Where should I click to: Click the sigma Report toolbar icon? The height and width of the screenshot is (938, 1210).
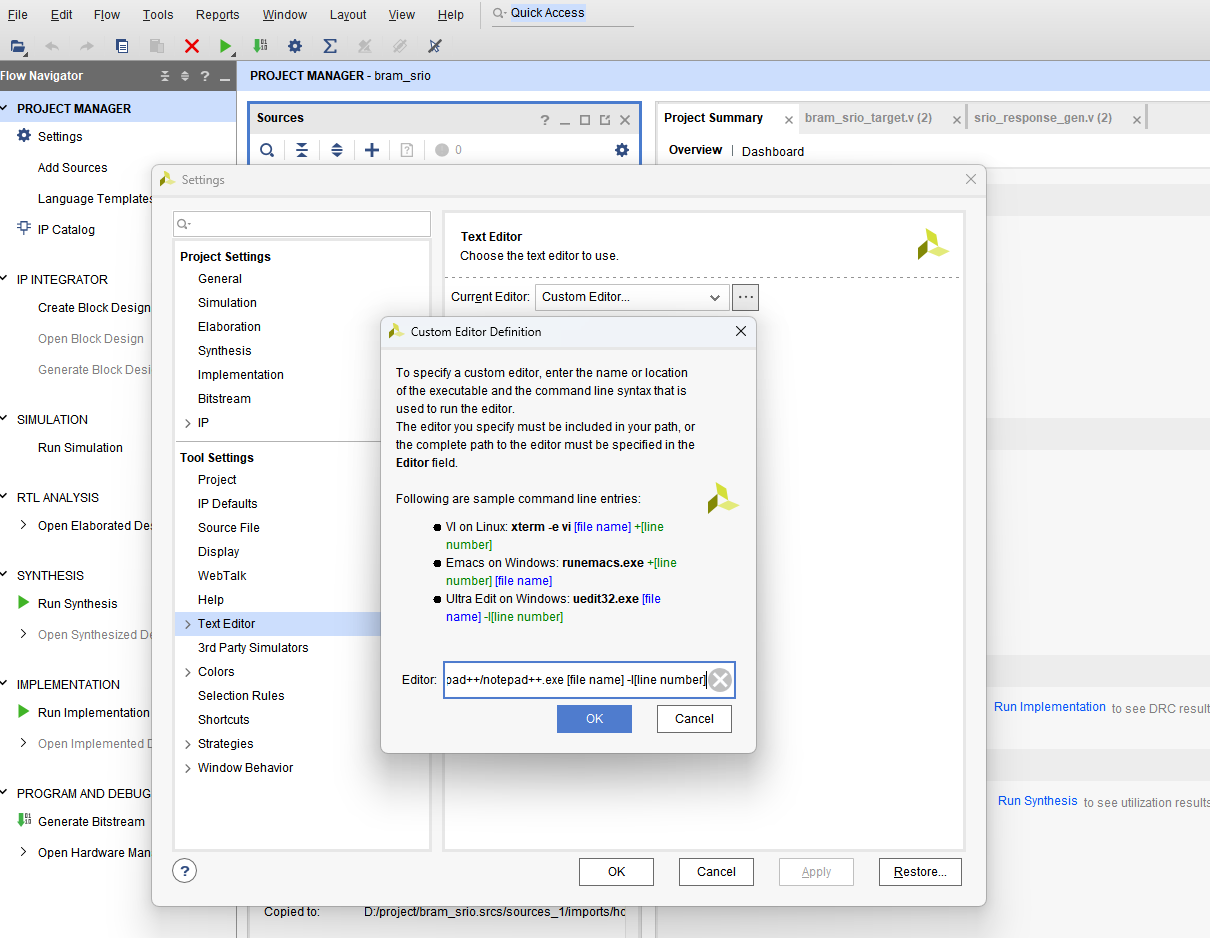[x=330, y=46]
